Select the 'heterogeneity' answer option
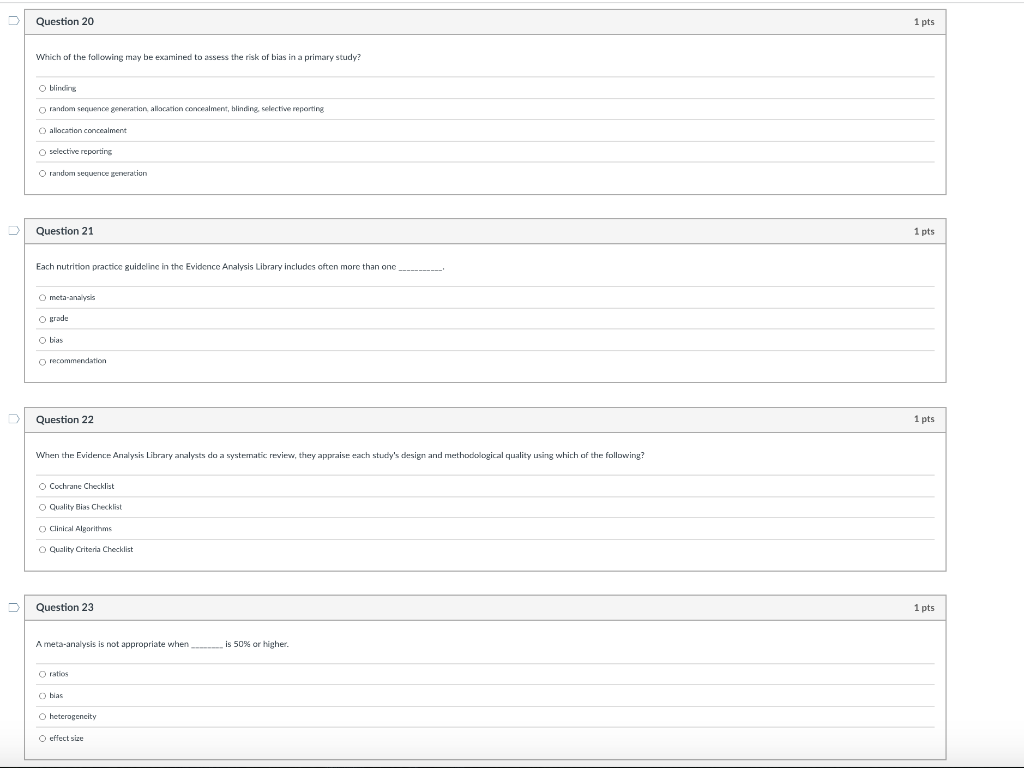This screenshot has height=768, width=1024. pyautogui.click(x=42, y=717)
